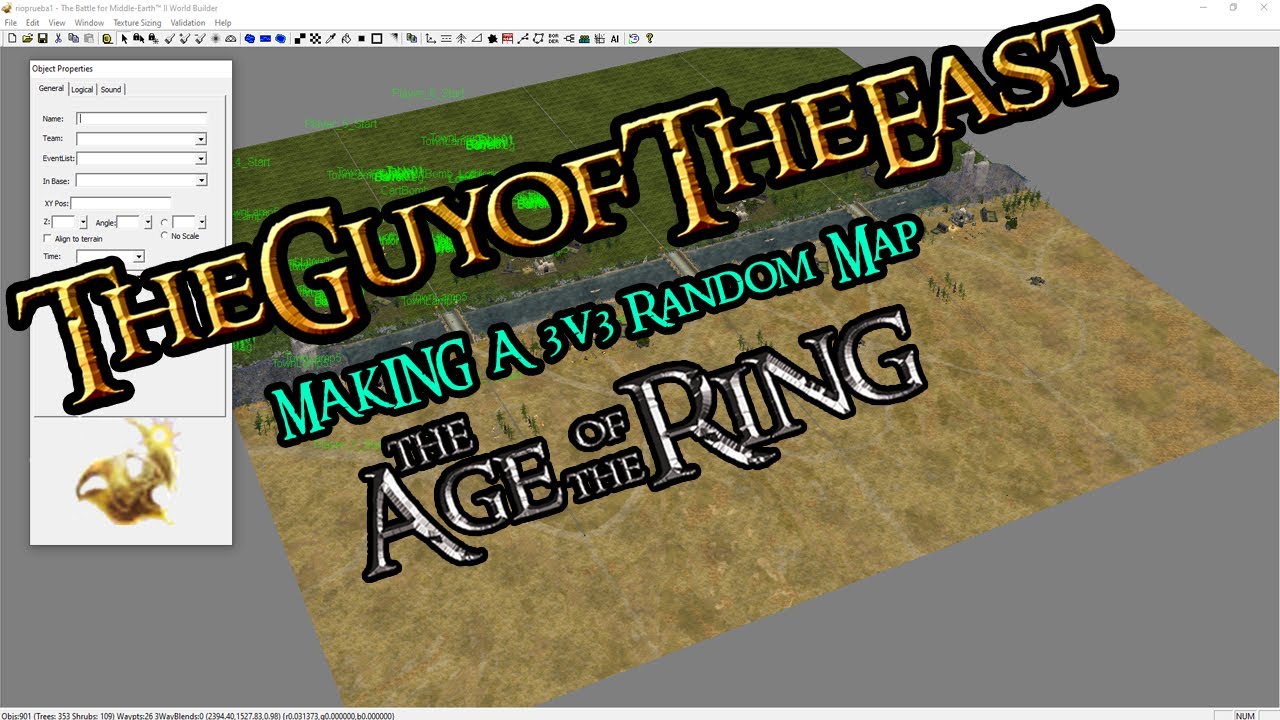
Task: Select the hollow square outline tool
Action: [x=377, y=39]
